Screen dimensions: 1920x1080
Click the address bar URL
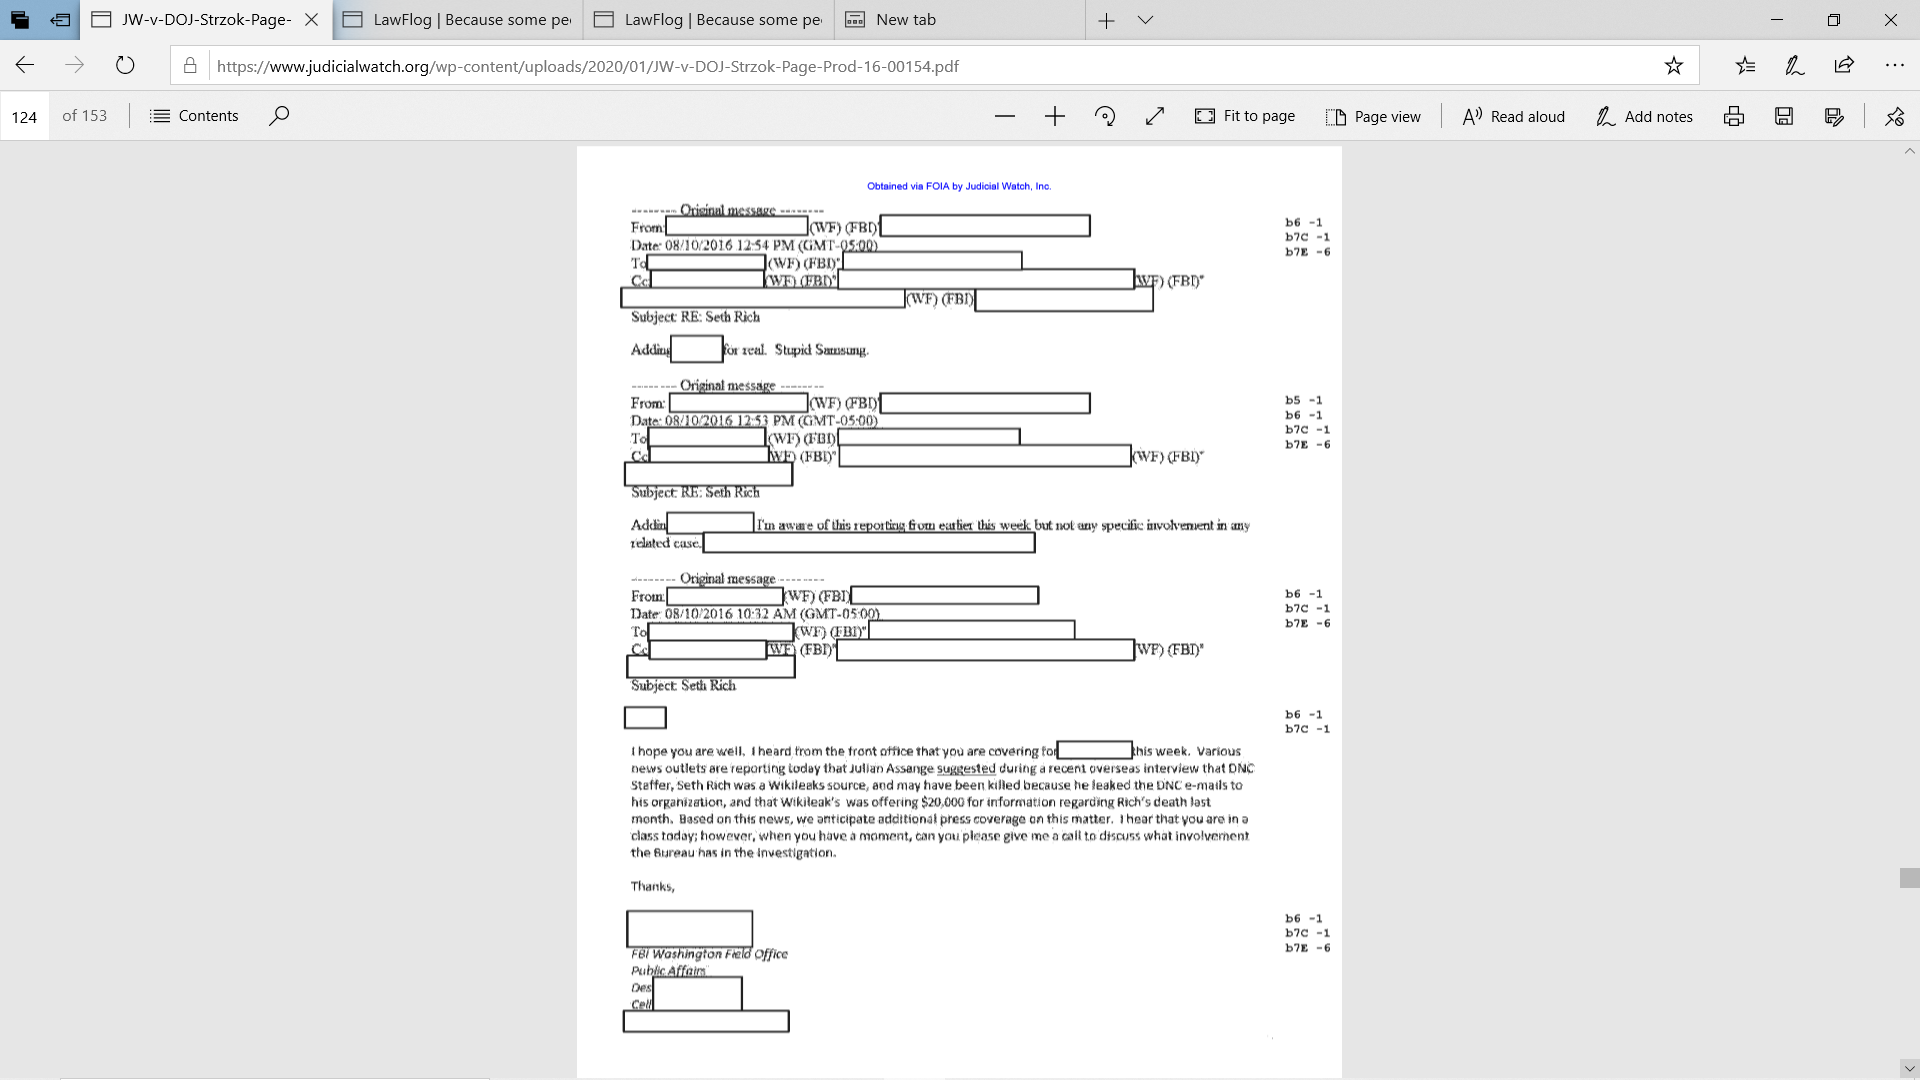pyautogui.click(x=587, y=66)
